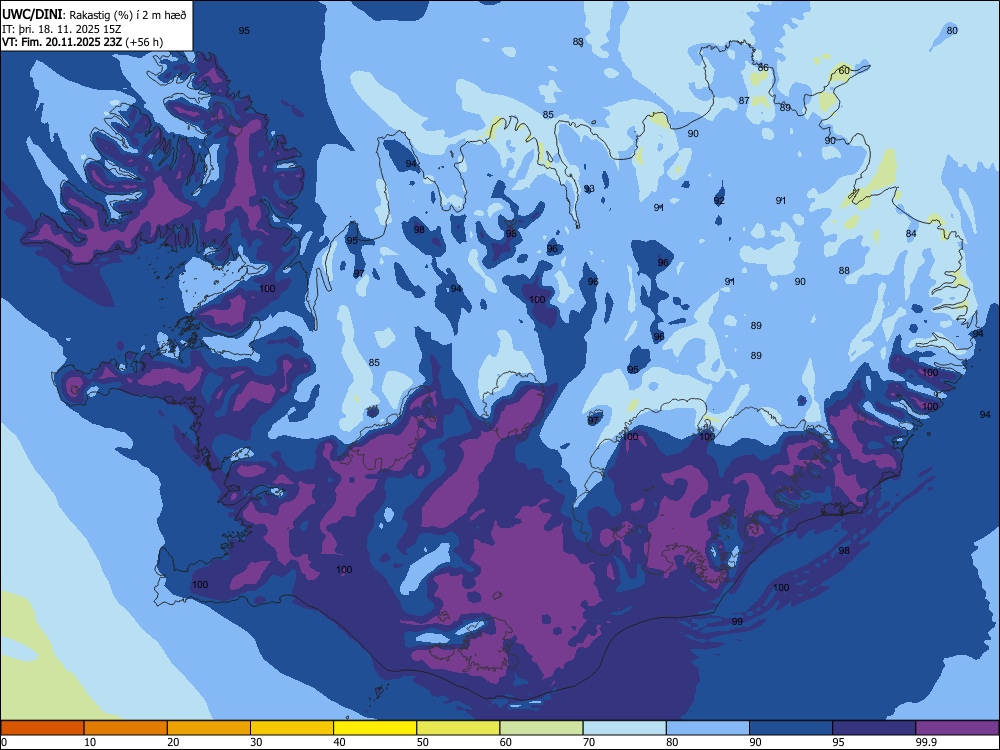Click the 'Rakastig (%) í 2 m hæð' label
The height and width of the screenshot is (750, 1000).
coord(128,15)
